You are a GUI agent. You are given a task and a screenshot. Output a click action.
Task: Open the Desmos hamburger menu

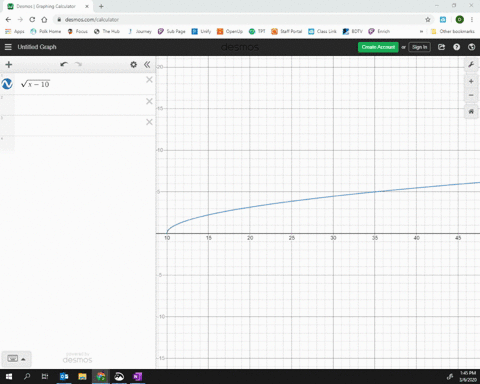click(x=8, y=47)
